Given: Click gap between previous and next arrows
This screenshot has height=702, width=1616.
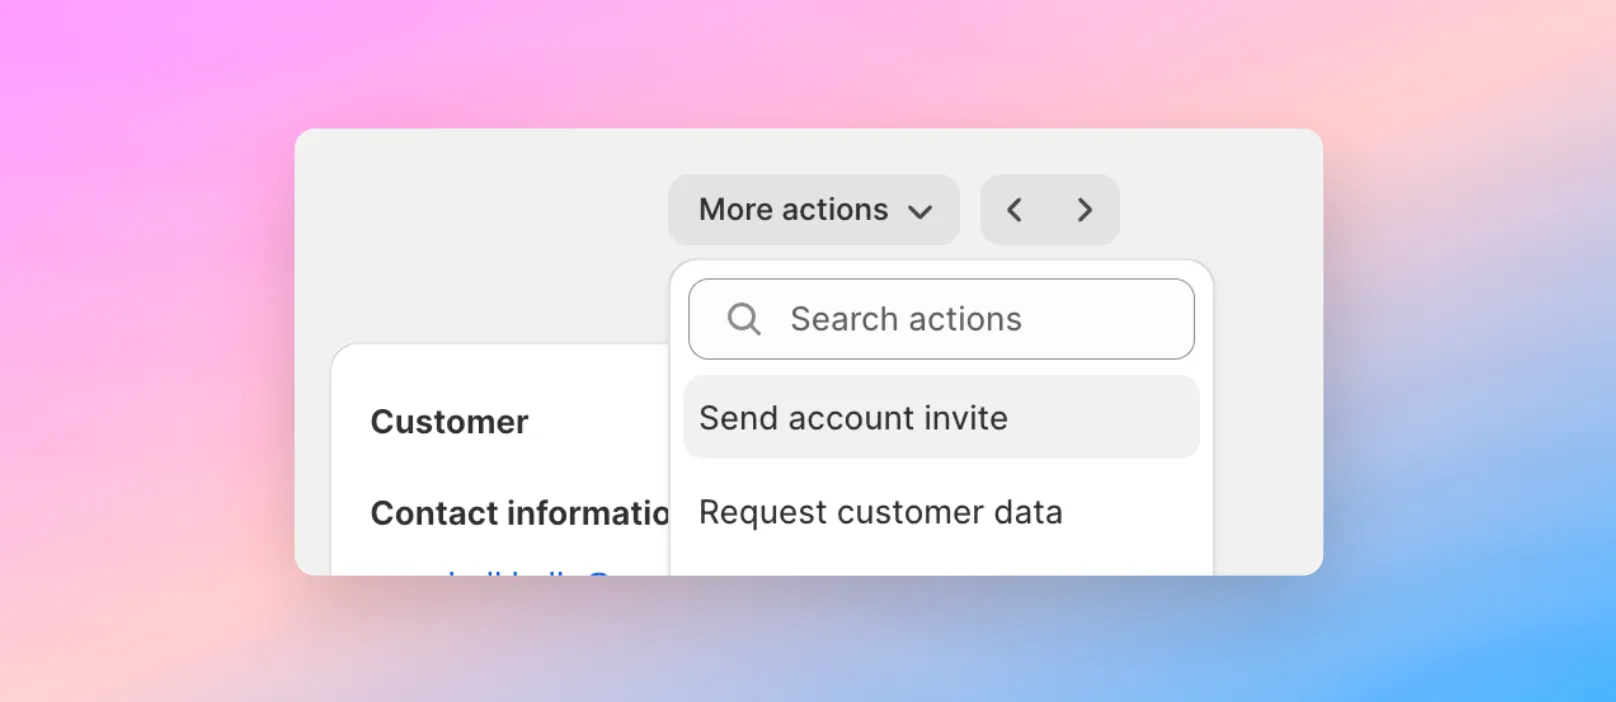Looking at the screenshot, I should (x=1050, y=210).
